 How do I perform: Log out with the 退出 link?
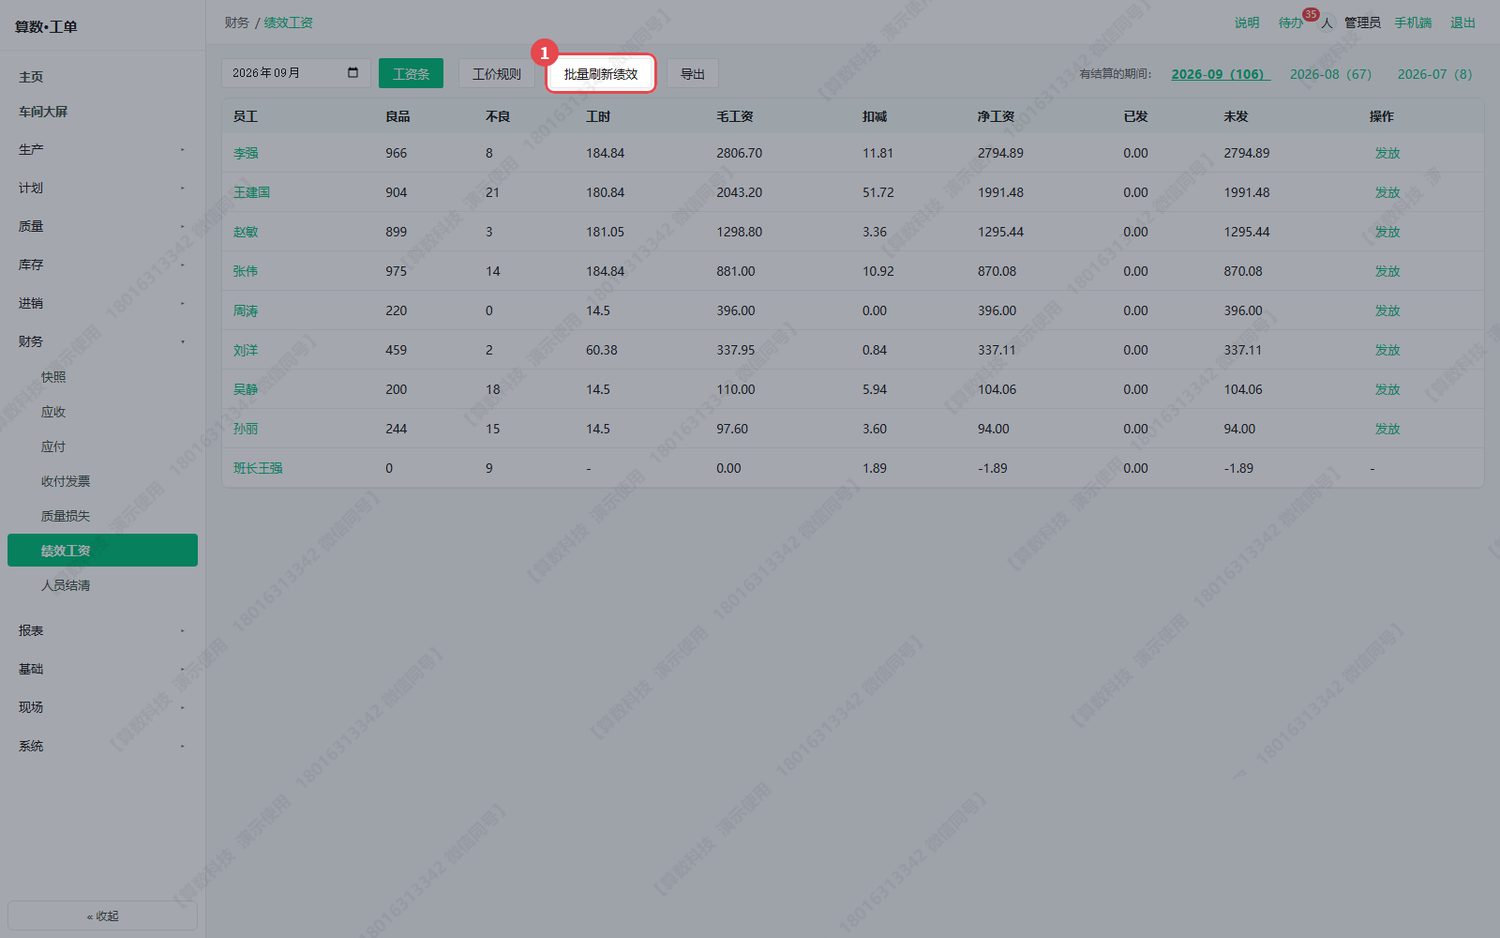(x=1463, y=23)
